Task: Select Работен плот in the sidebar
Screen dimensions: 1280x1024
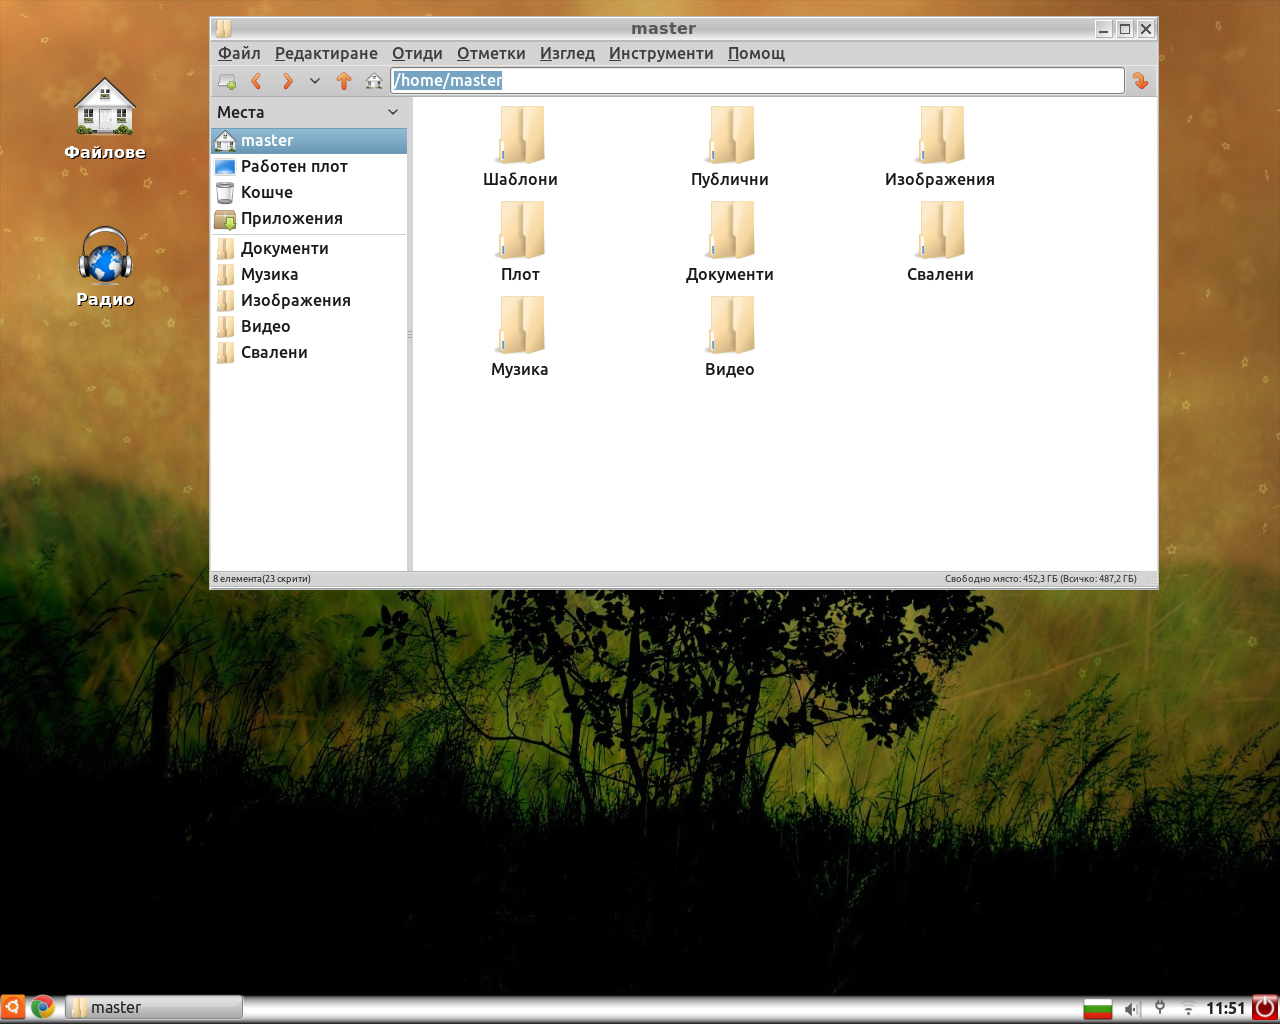Action: [x=309, y=167]
